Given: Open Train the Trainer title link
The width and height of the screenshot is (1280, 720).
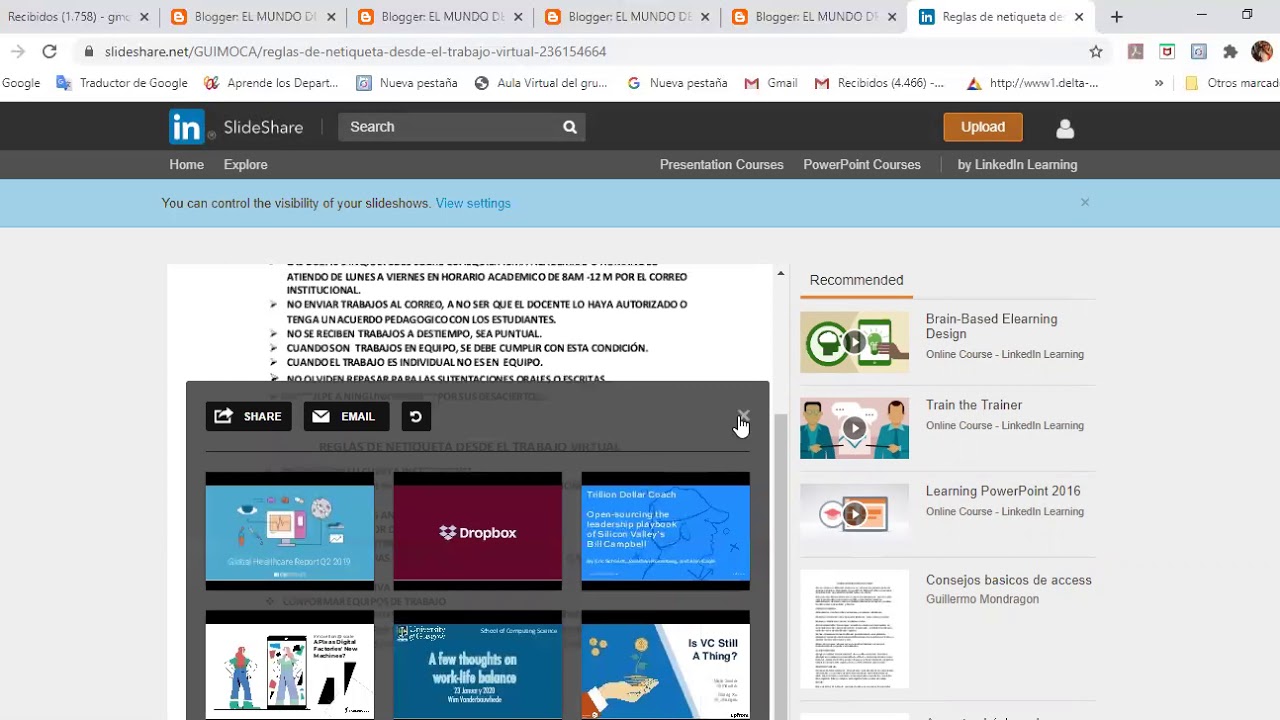Looking at the screenshot, I should coord(974,405).
